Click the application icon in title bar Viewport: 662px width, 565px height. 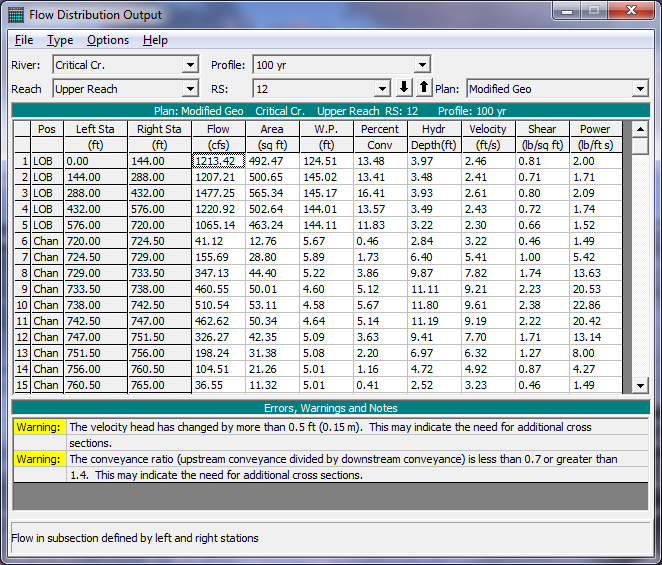pyautogui.click(x=15, y=15)
